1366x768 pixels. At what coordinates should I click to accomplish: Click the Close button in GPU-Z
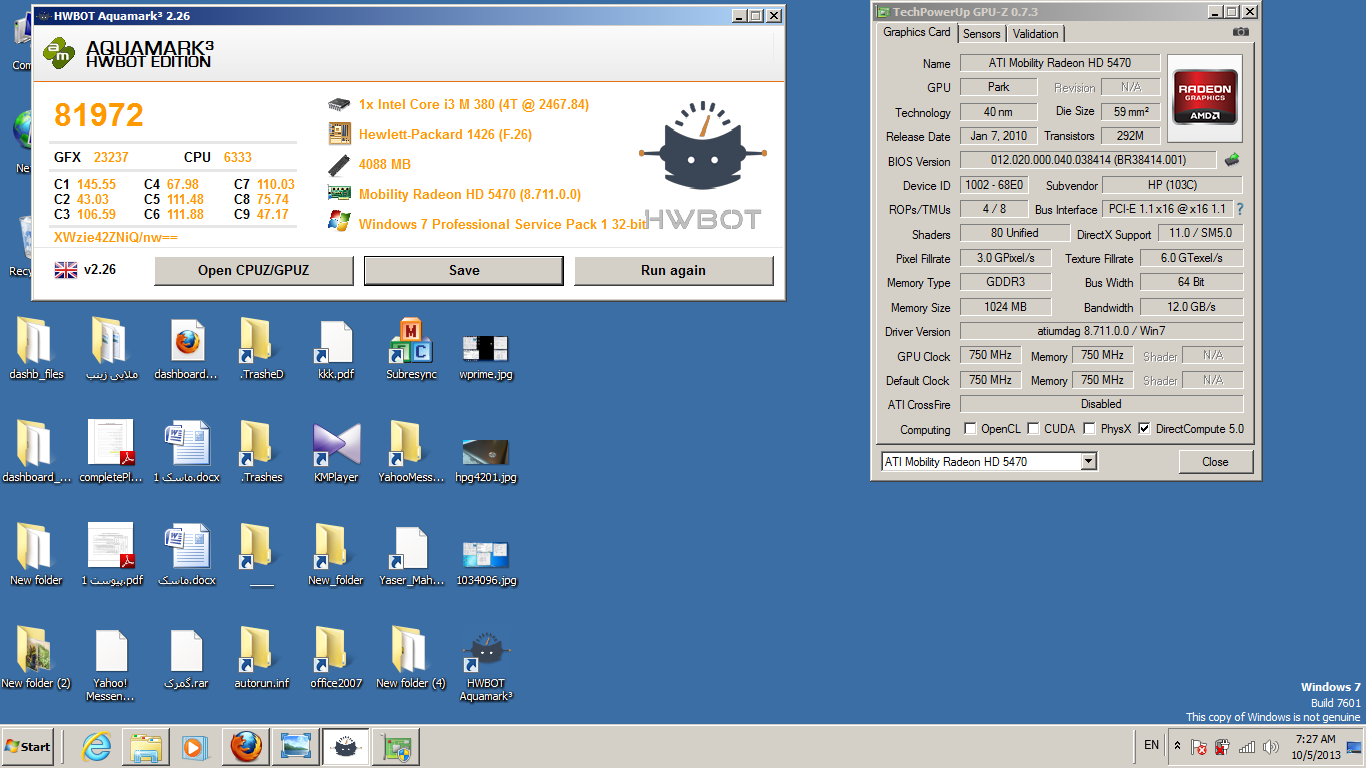pyautogui.click(x=1215, y=462)
